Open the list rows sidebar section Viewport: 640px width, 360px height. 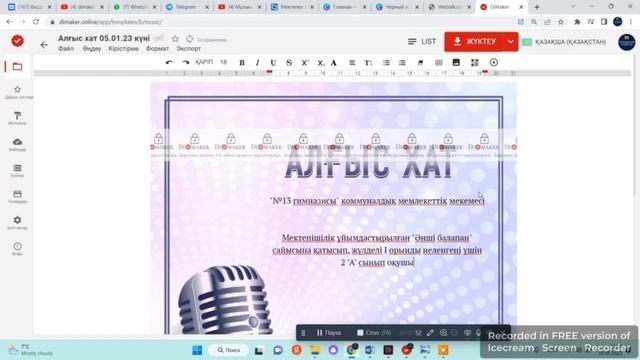[x=17, y=171]
